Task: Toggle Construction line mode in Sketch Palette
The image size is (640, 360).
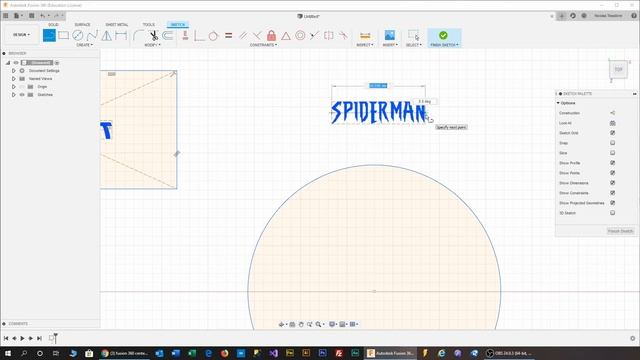Action: [x=612, y=113]
